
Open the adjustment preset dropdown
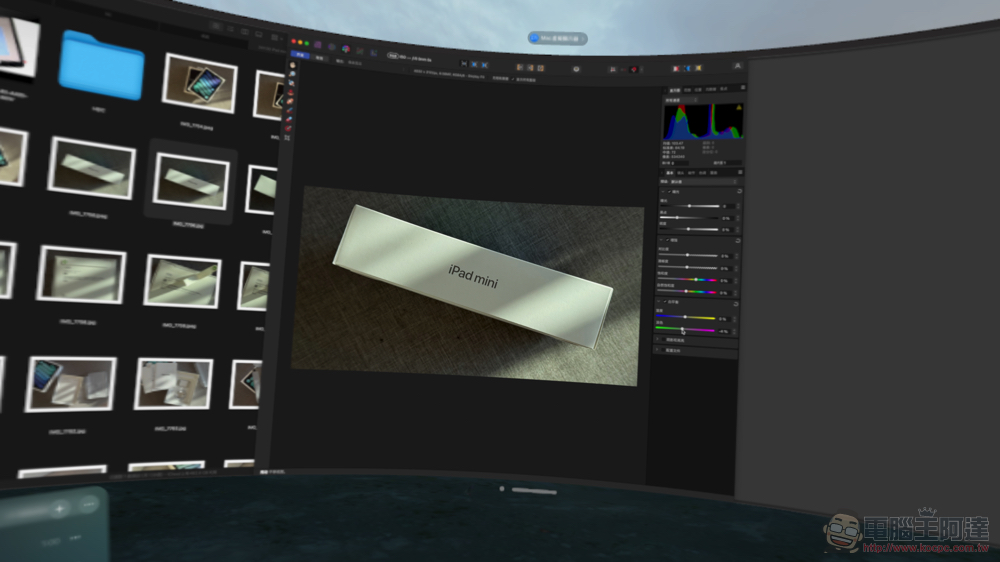tap(703, 182)
